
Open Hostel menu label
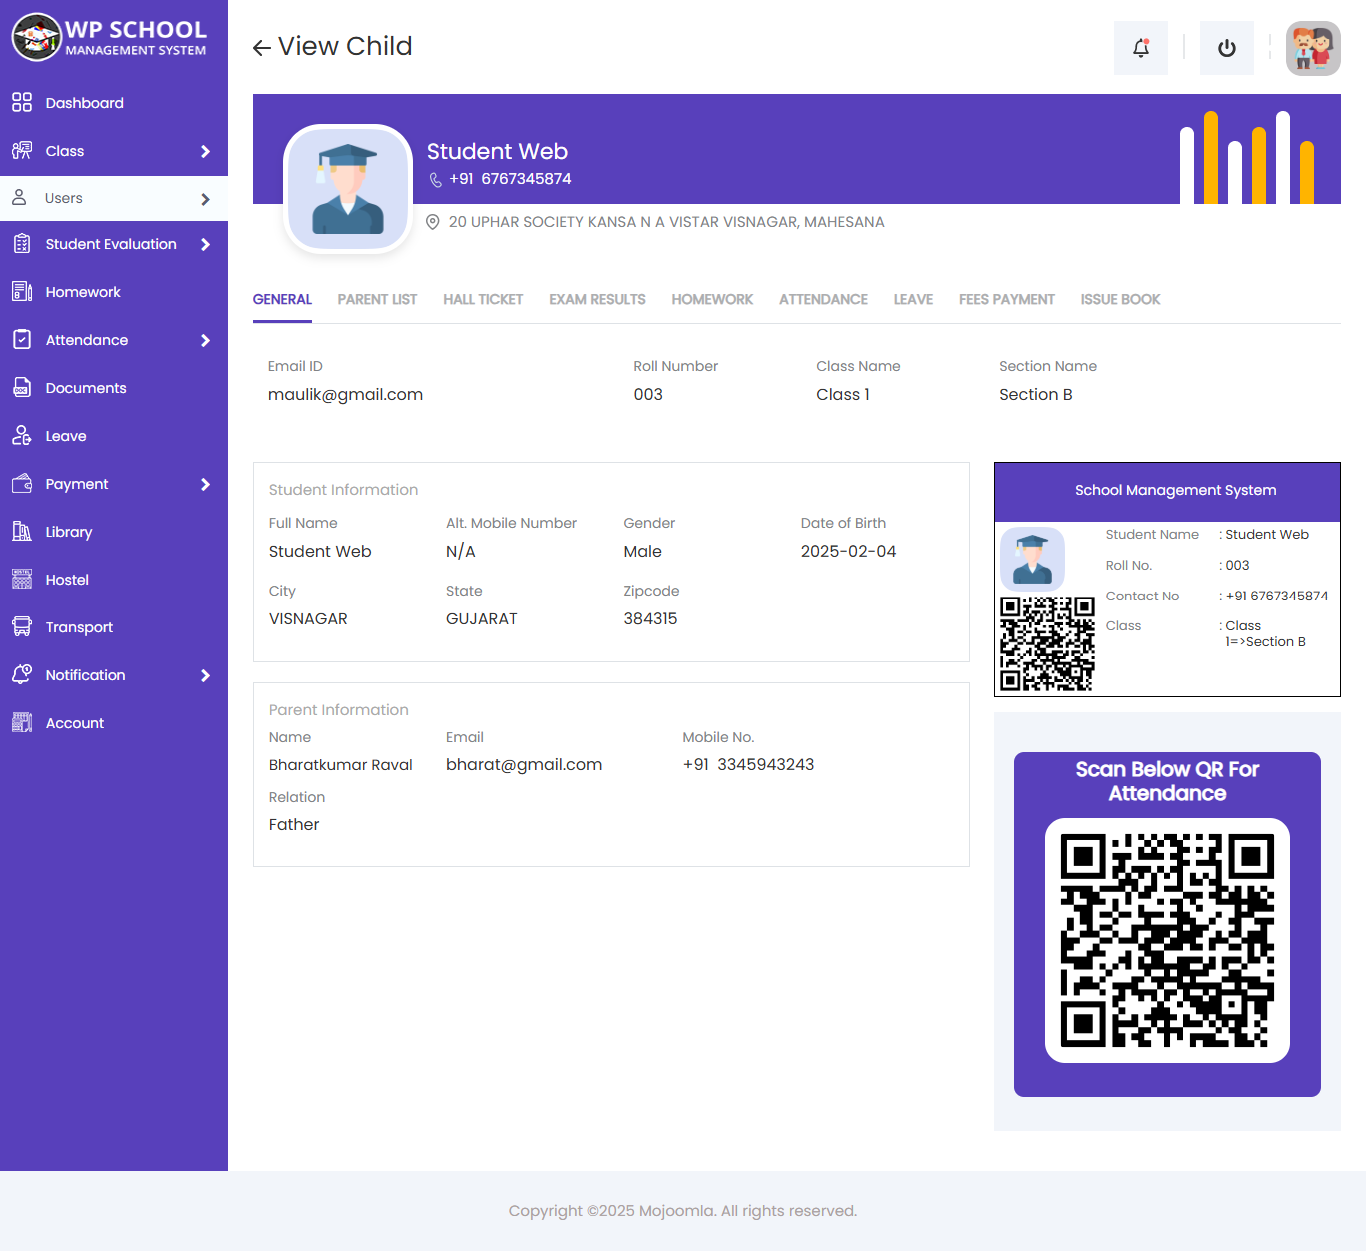pyautogui.click(x=67, y=580)
